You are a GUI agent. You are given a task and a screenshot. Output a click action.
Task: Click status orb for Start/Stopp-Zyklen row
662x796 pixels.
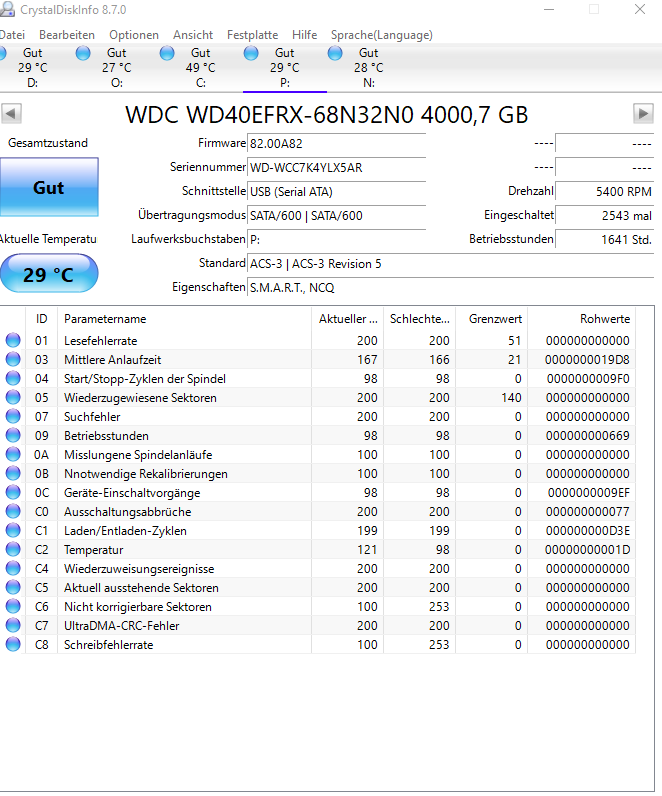13,378
